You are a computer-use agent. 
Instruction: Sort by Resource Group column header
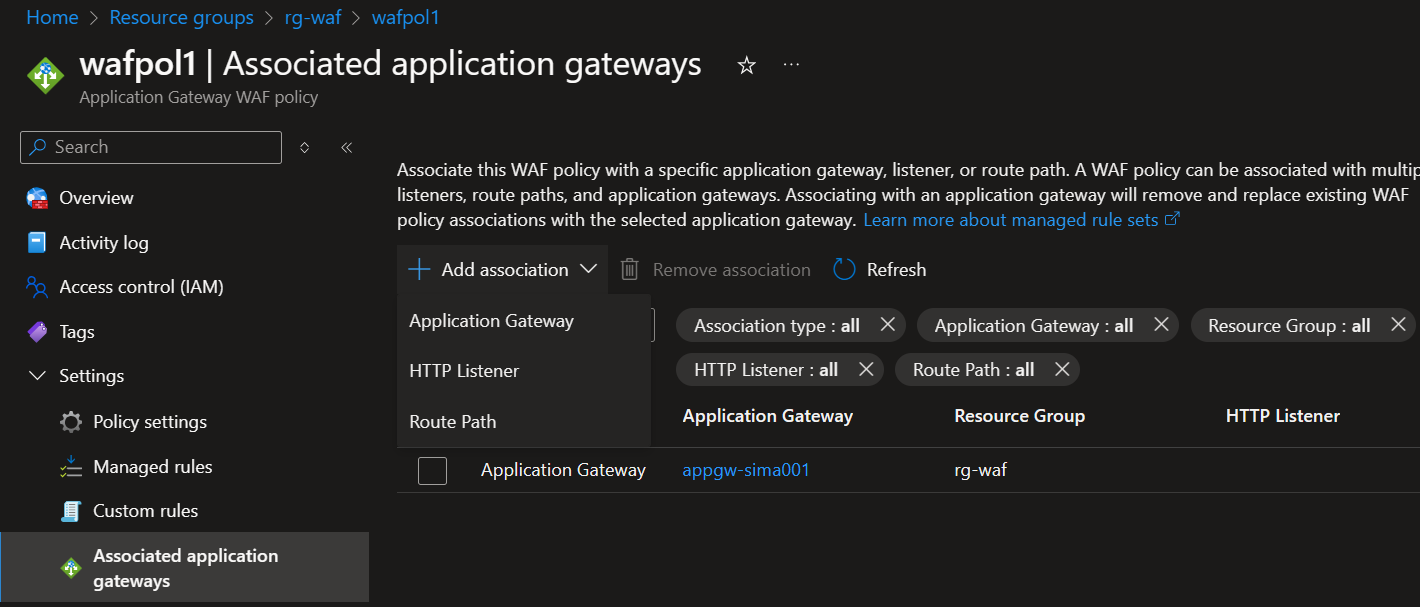point(1020,416)
